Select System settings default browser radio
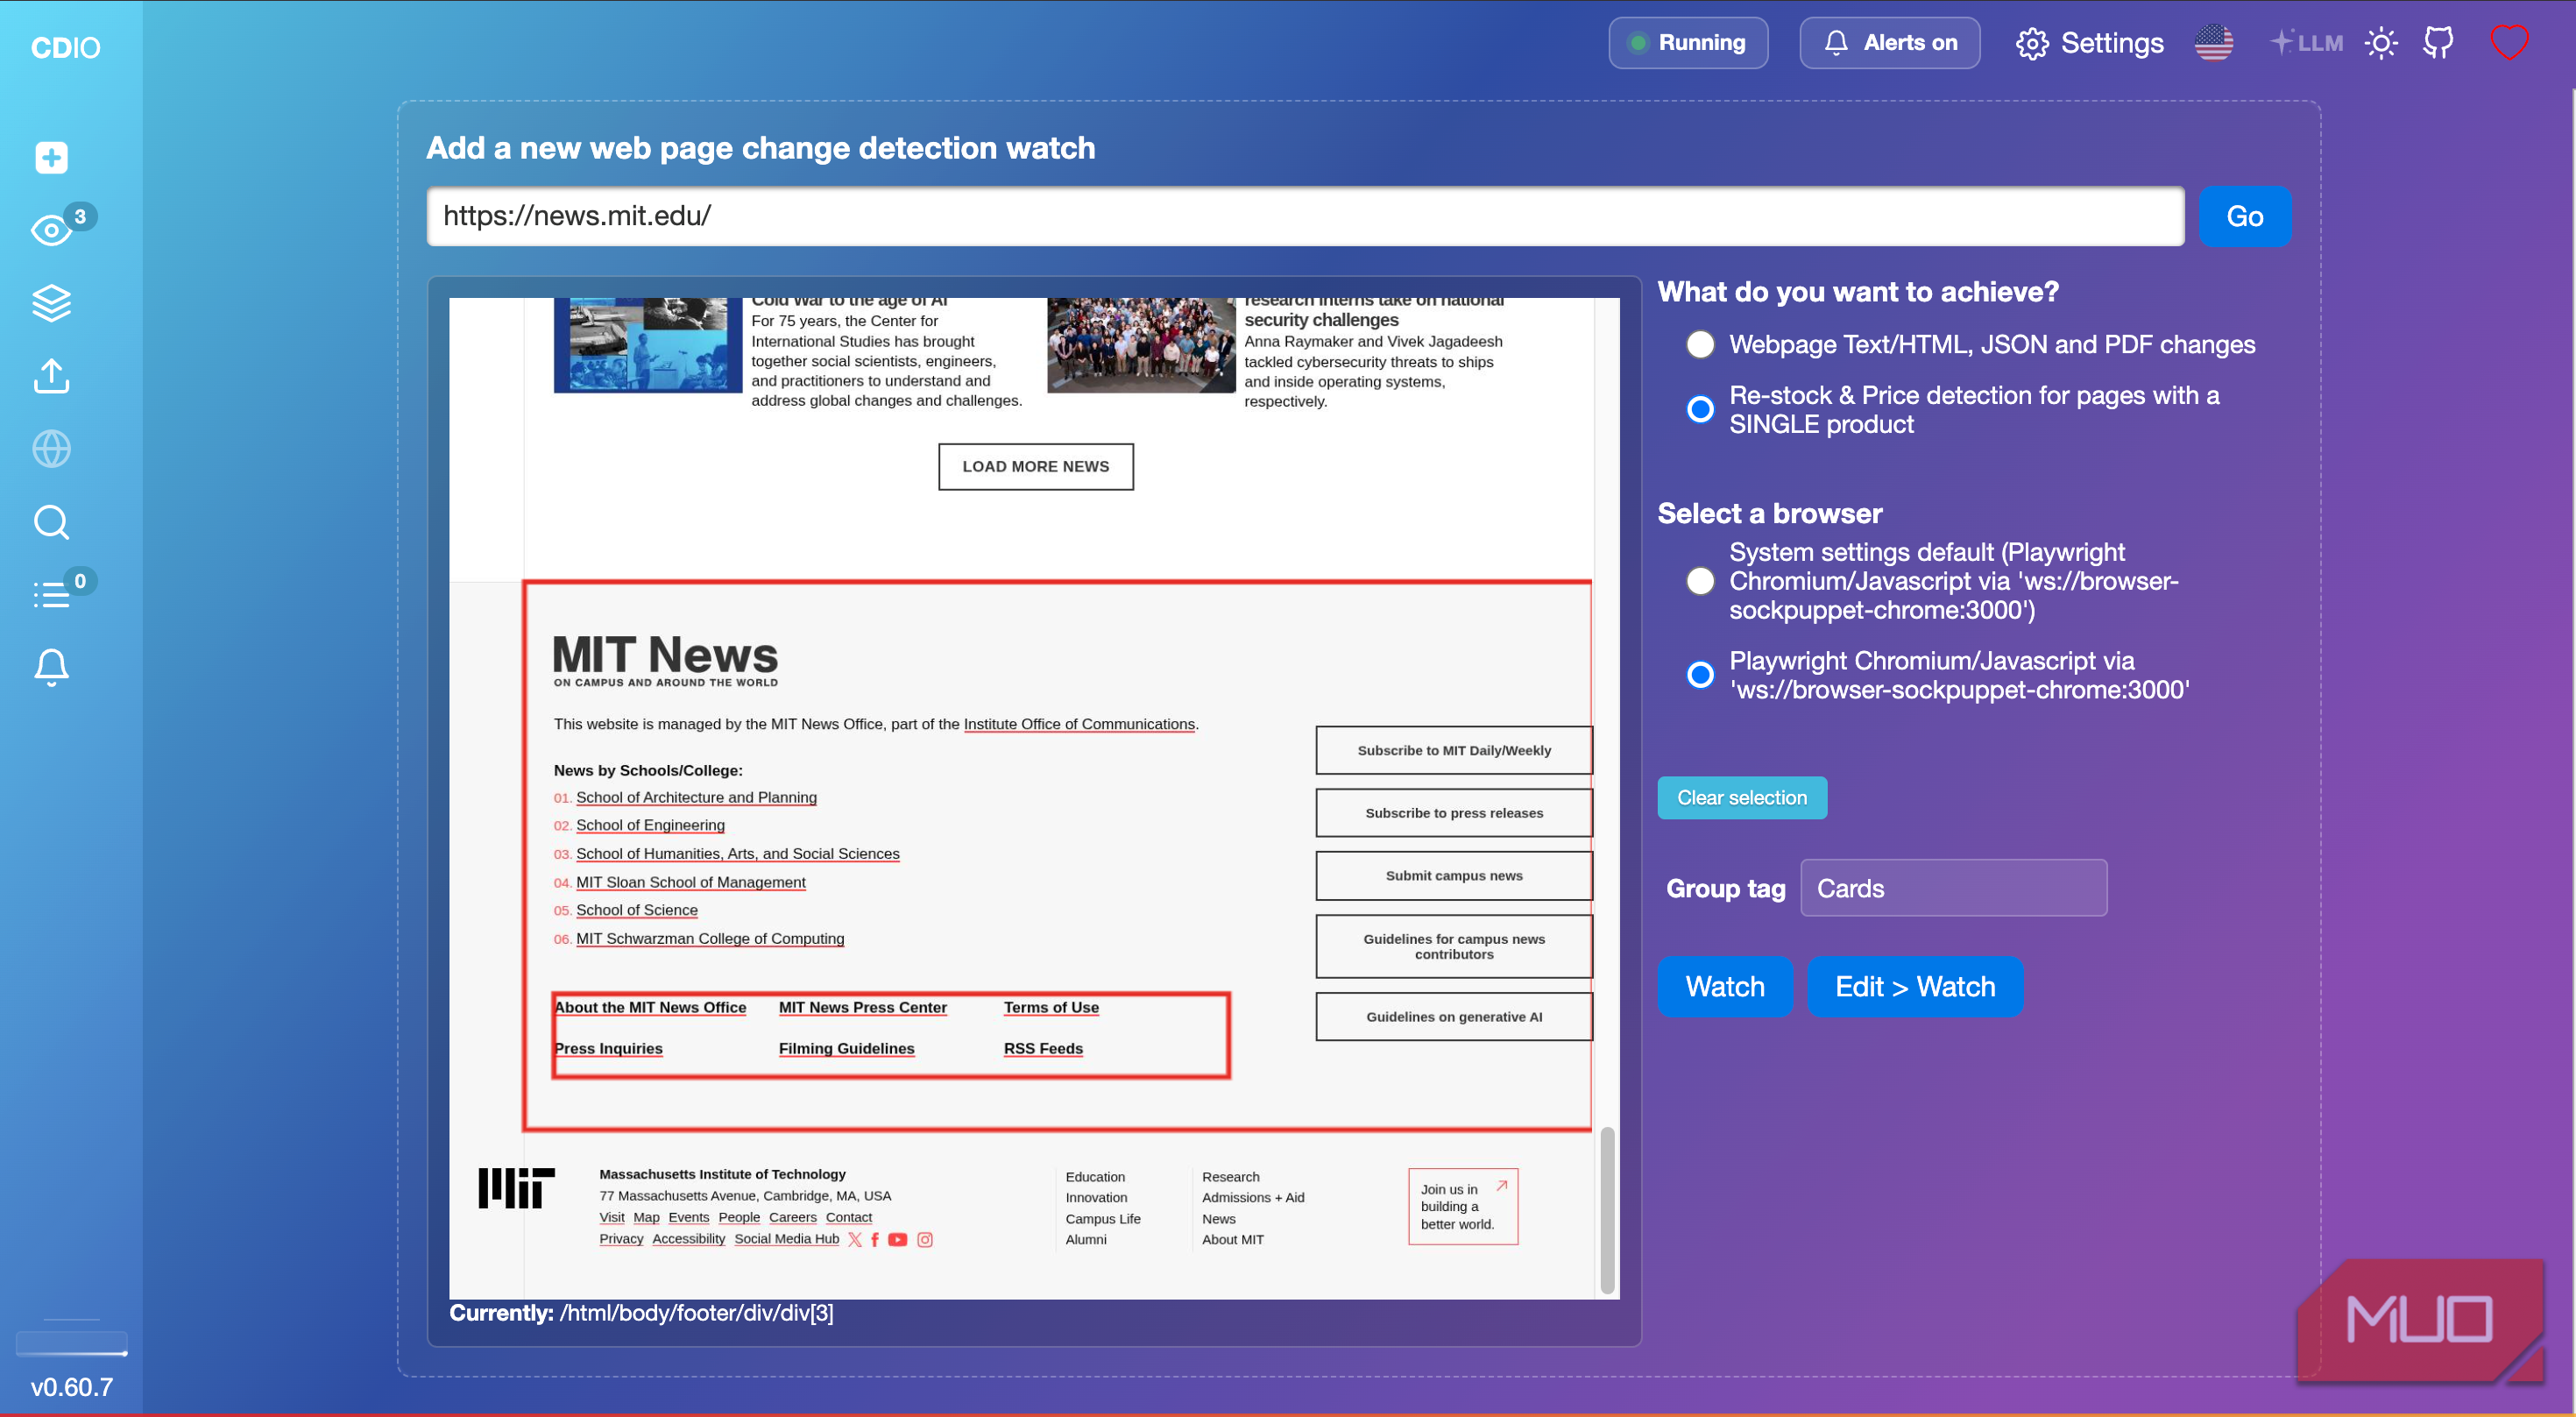This screenshot has width=2576, height=1417. (x=1700, y=581)
